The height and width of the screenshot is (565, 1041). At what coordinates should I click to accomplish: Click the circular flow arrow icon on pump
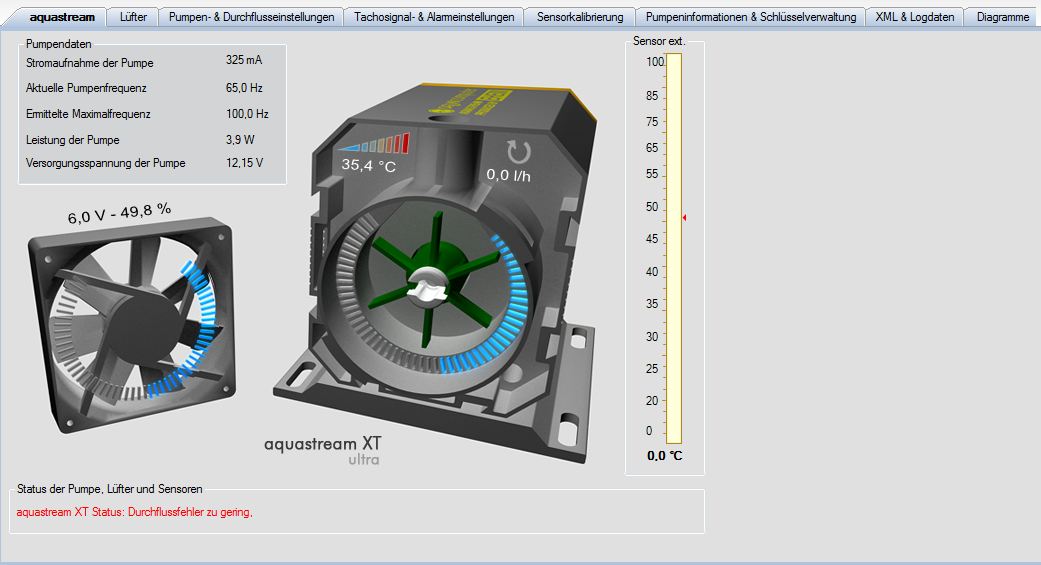519,152
